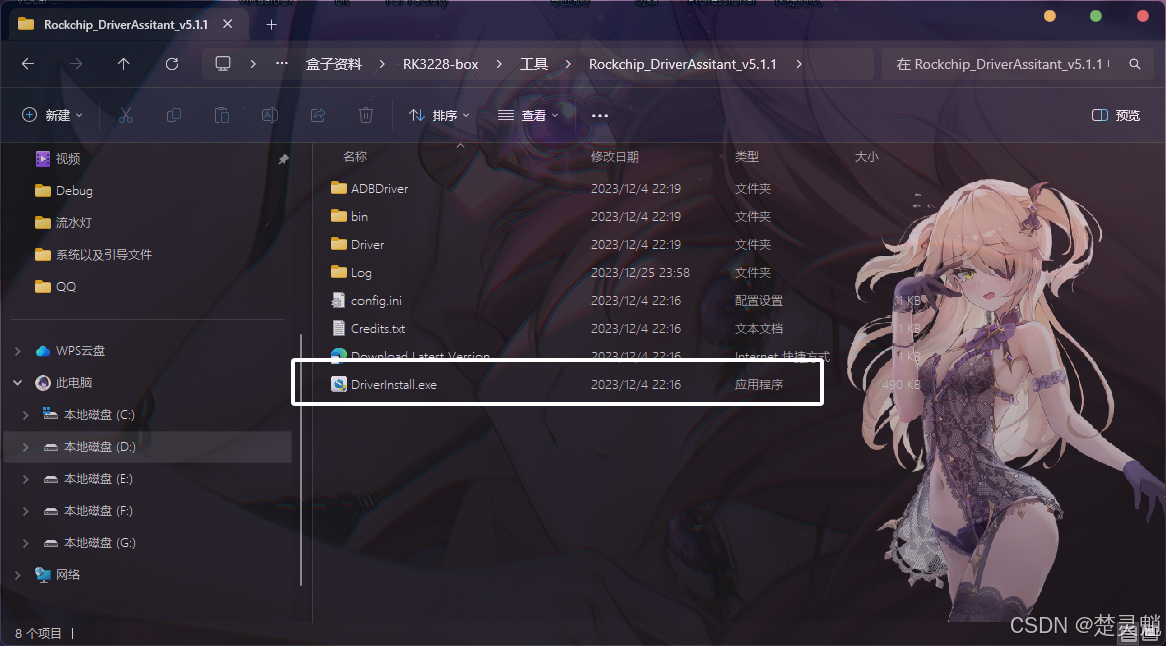
Task: Click 工具 in the breadcrumb path
Action: 534,64
